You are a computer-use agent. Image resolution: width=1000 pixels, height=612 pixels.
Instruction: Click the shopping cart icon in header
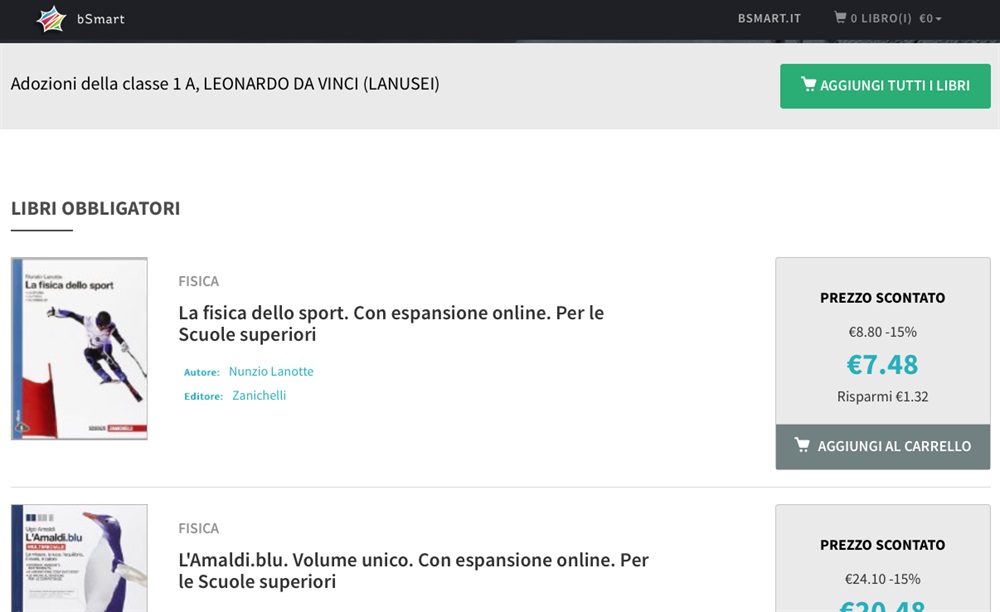pyautogui.click(x=840, y=17)
